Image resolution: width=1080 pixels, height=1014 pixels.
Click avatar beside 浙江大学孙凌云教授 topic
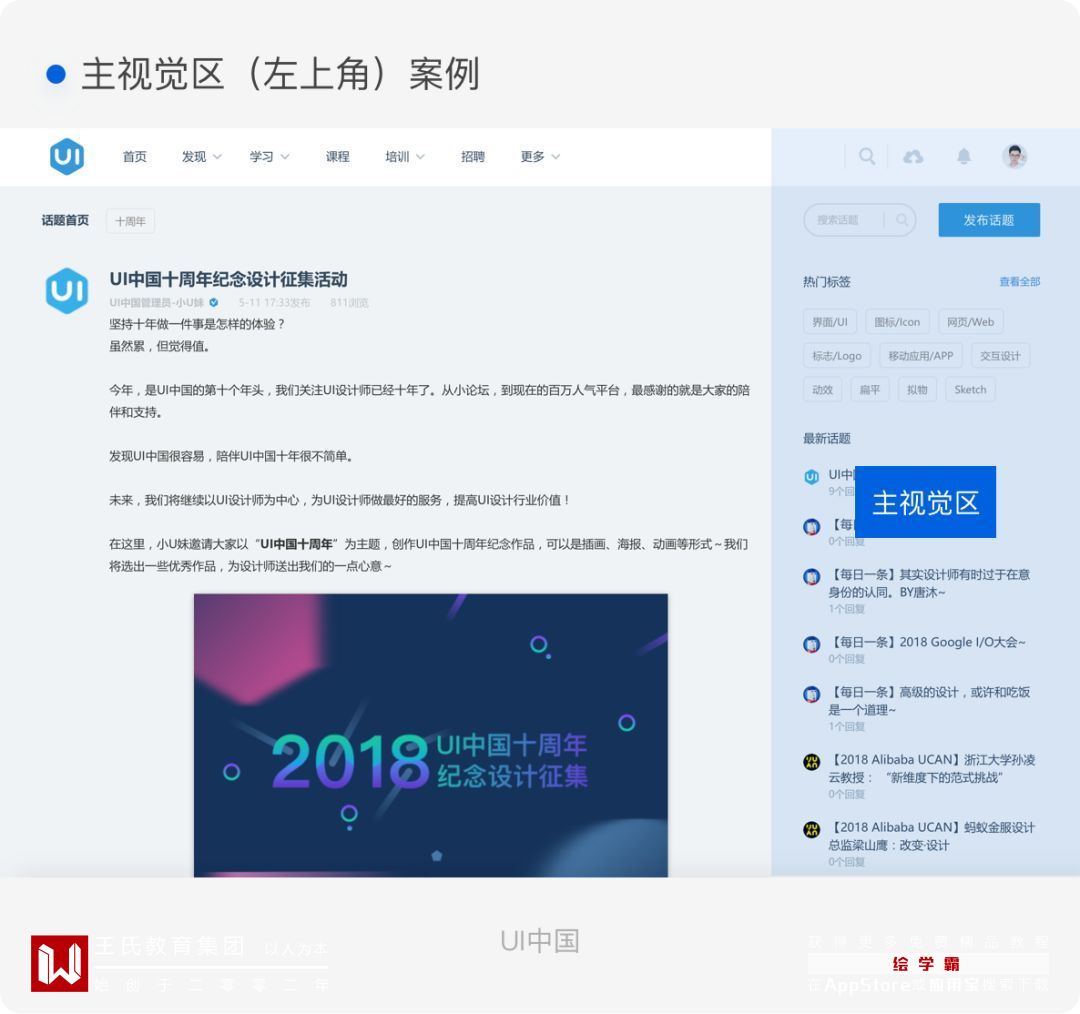811,762
